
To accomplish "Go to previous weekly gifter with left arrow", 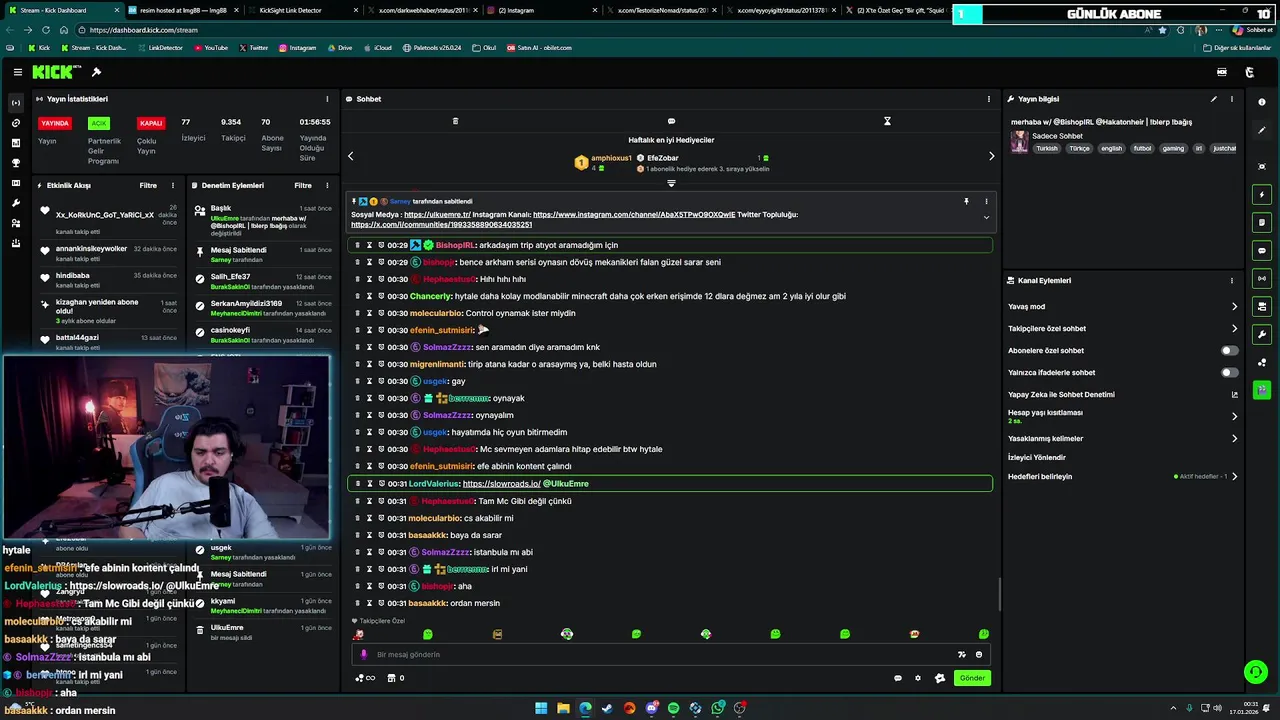I will (x=350, y=156).
